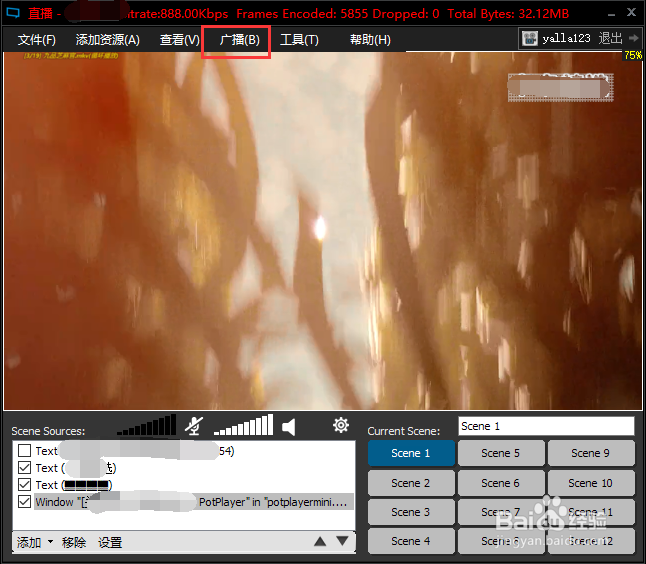Click the yalla123 account avatar icon
This screenshot has width=646, height=564.
530,39
